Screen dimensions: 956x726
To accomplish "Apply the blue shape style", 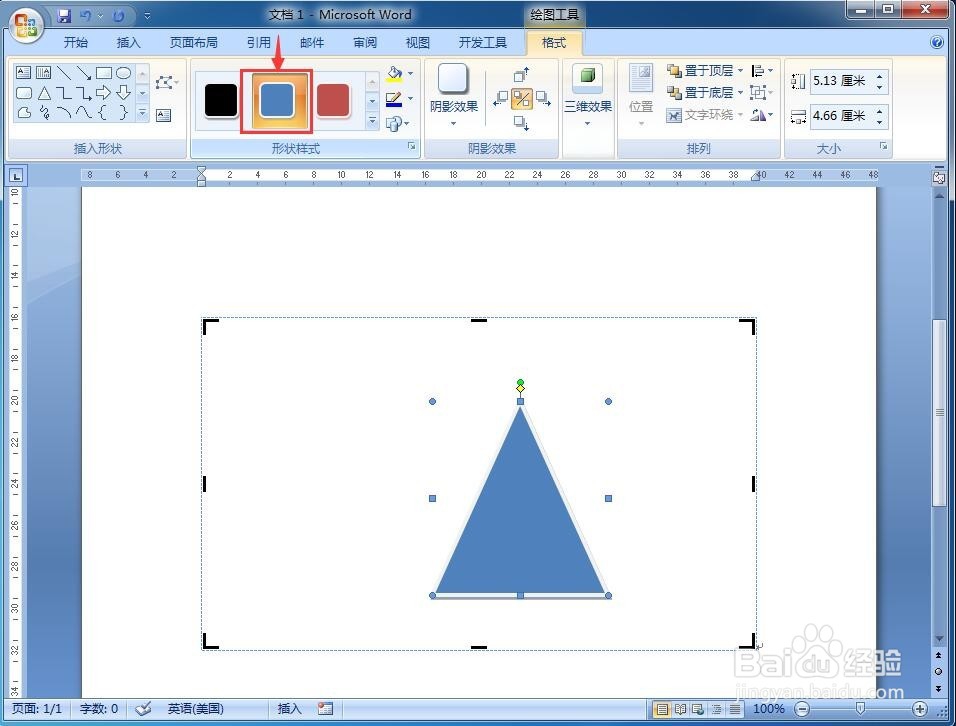I will pos(277,100).
